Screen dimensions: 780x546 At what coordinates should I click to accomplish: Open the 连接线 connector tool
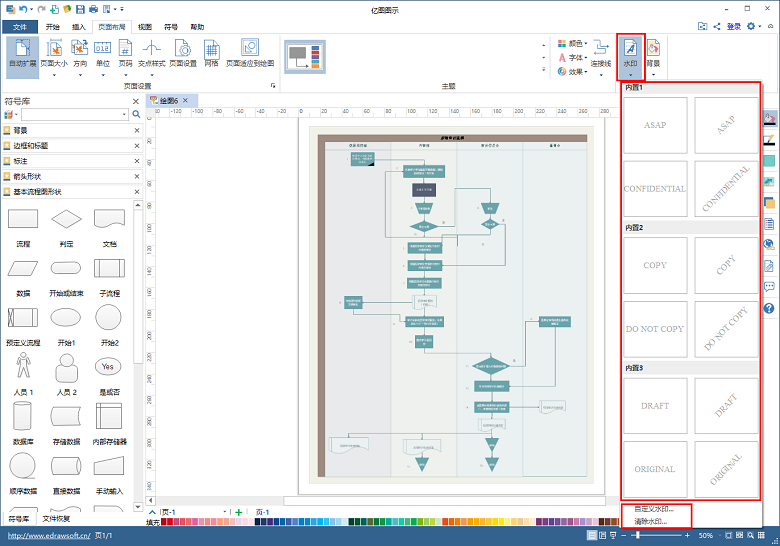point(600,56)
